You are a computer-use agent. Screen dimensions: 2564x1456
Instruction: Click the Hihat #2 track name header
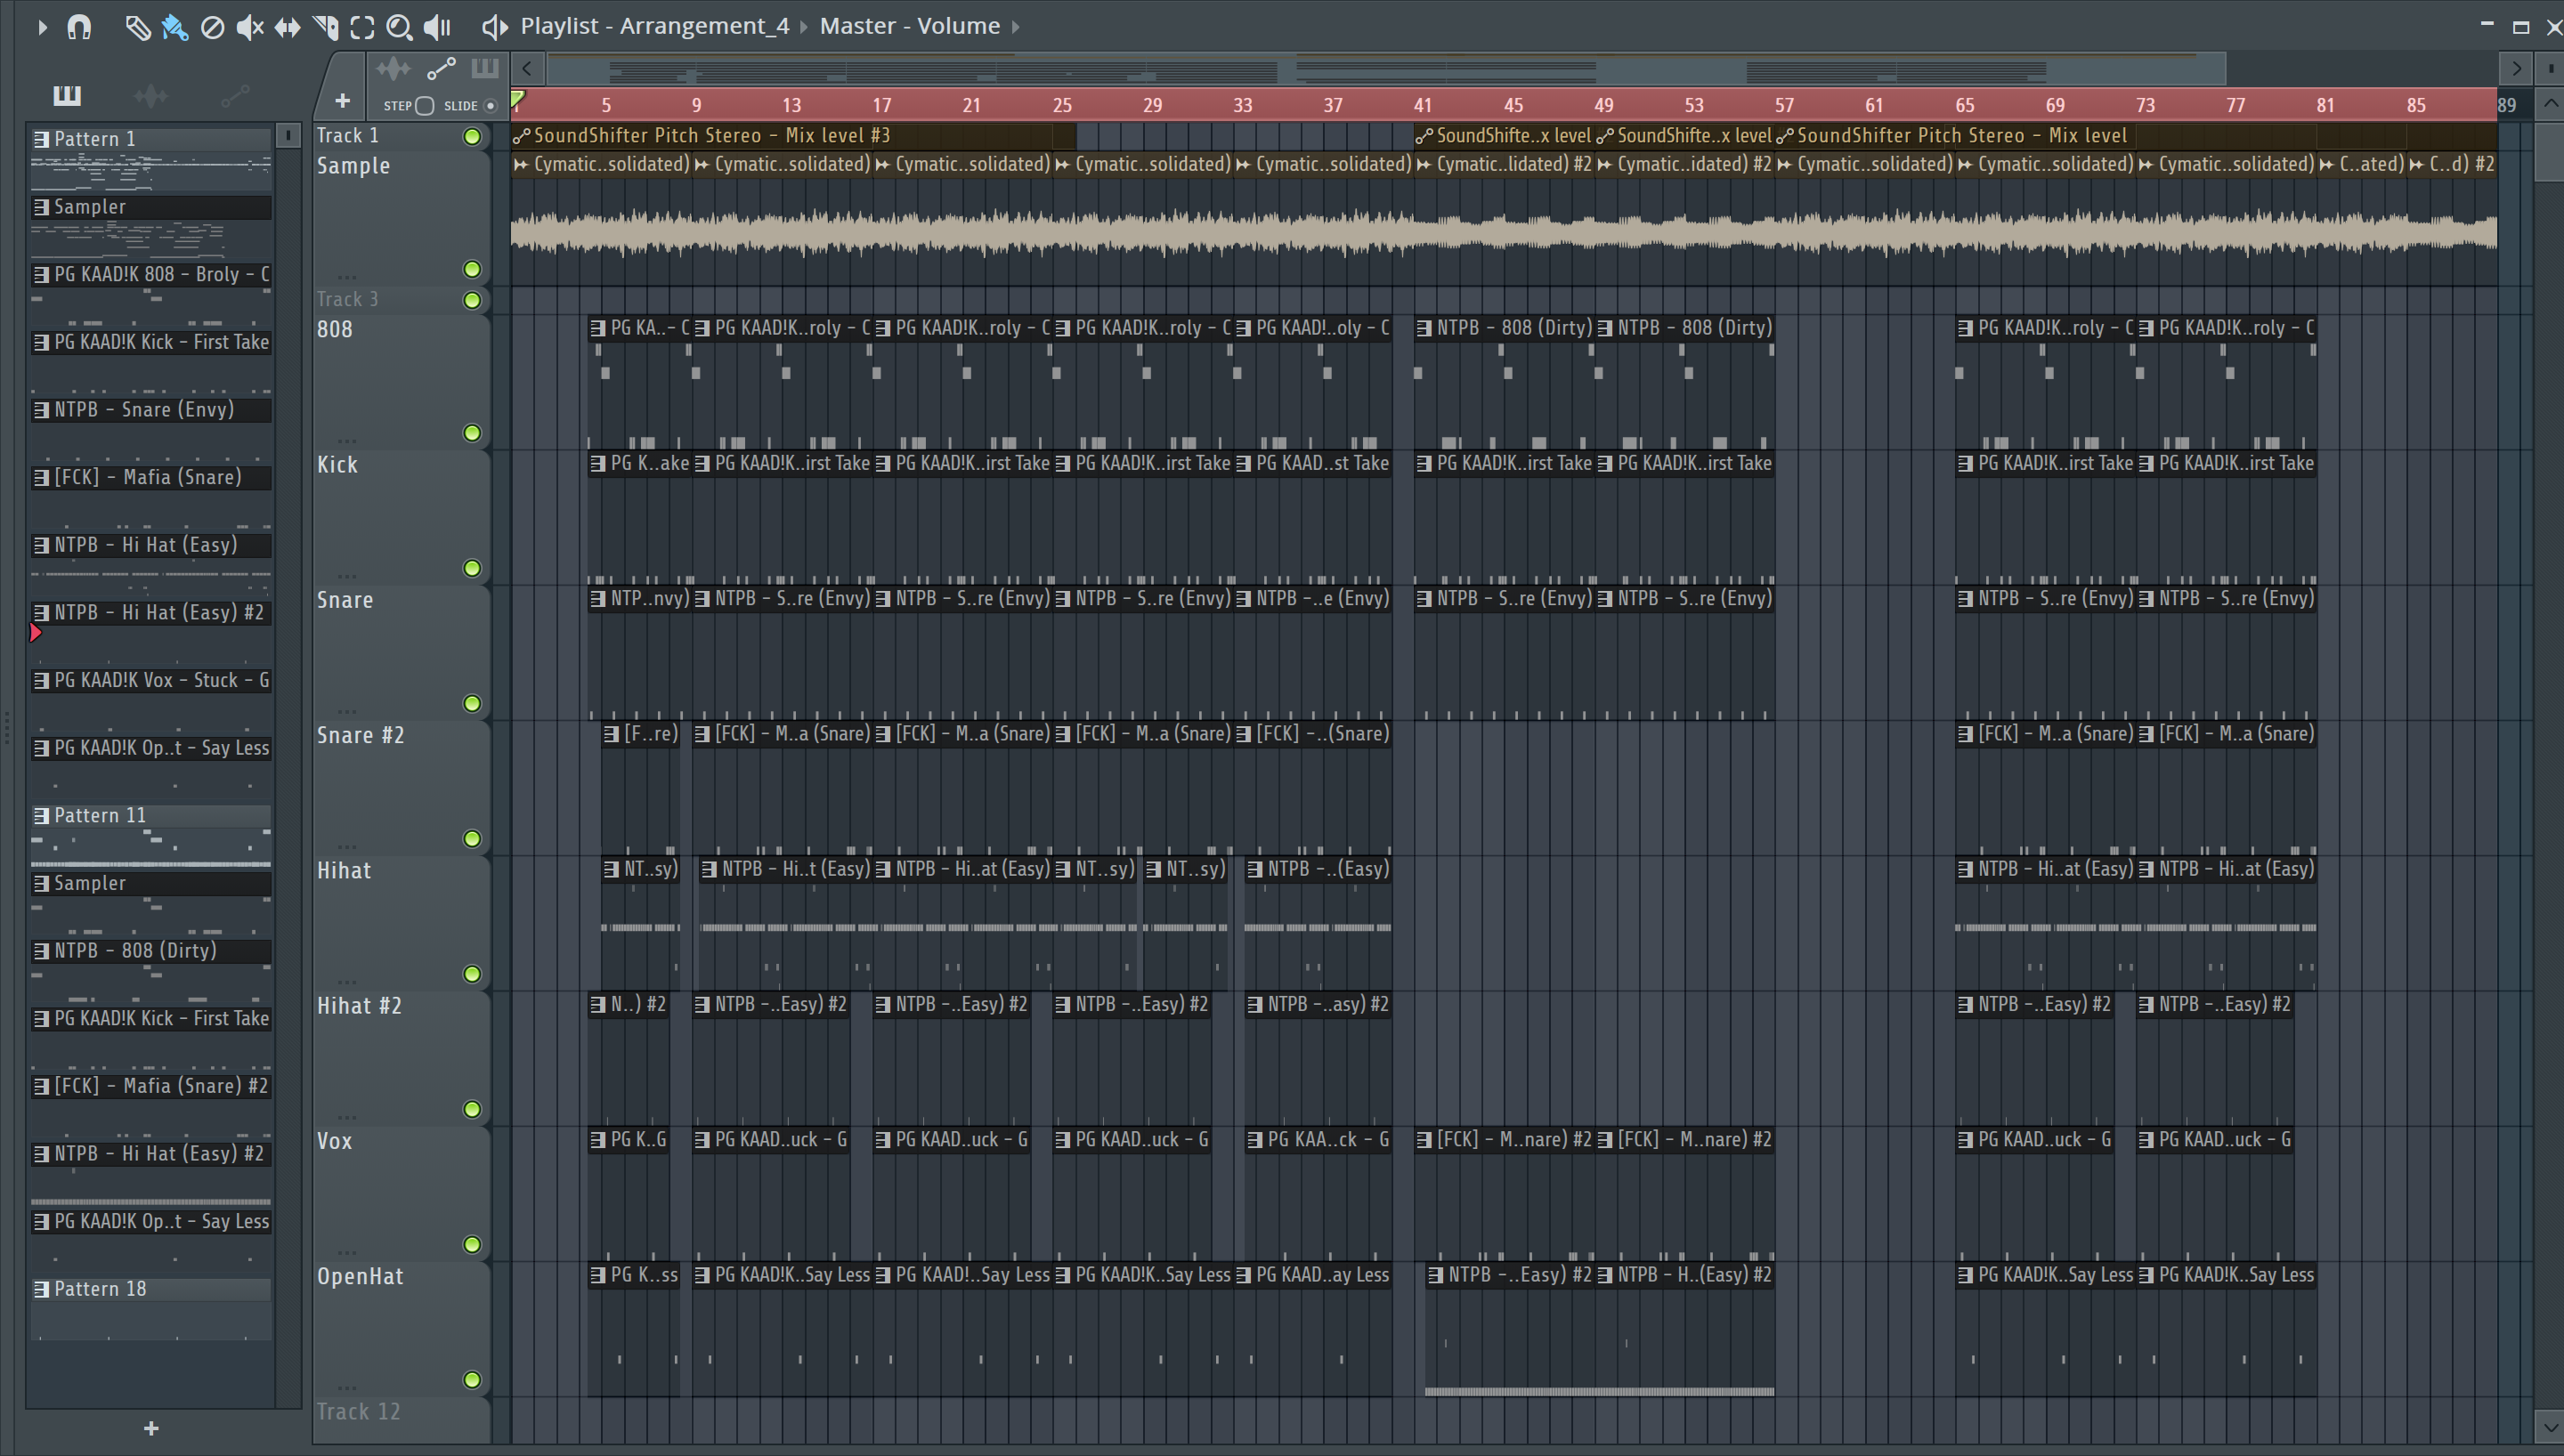coord(359,1005)
